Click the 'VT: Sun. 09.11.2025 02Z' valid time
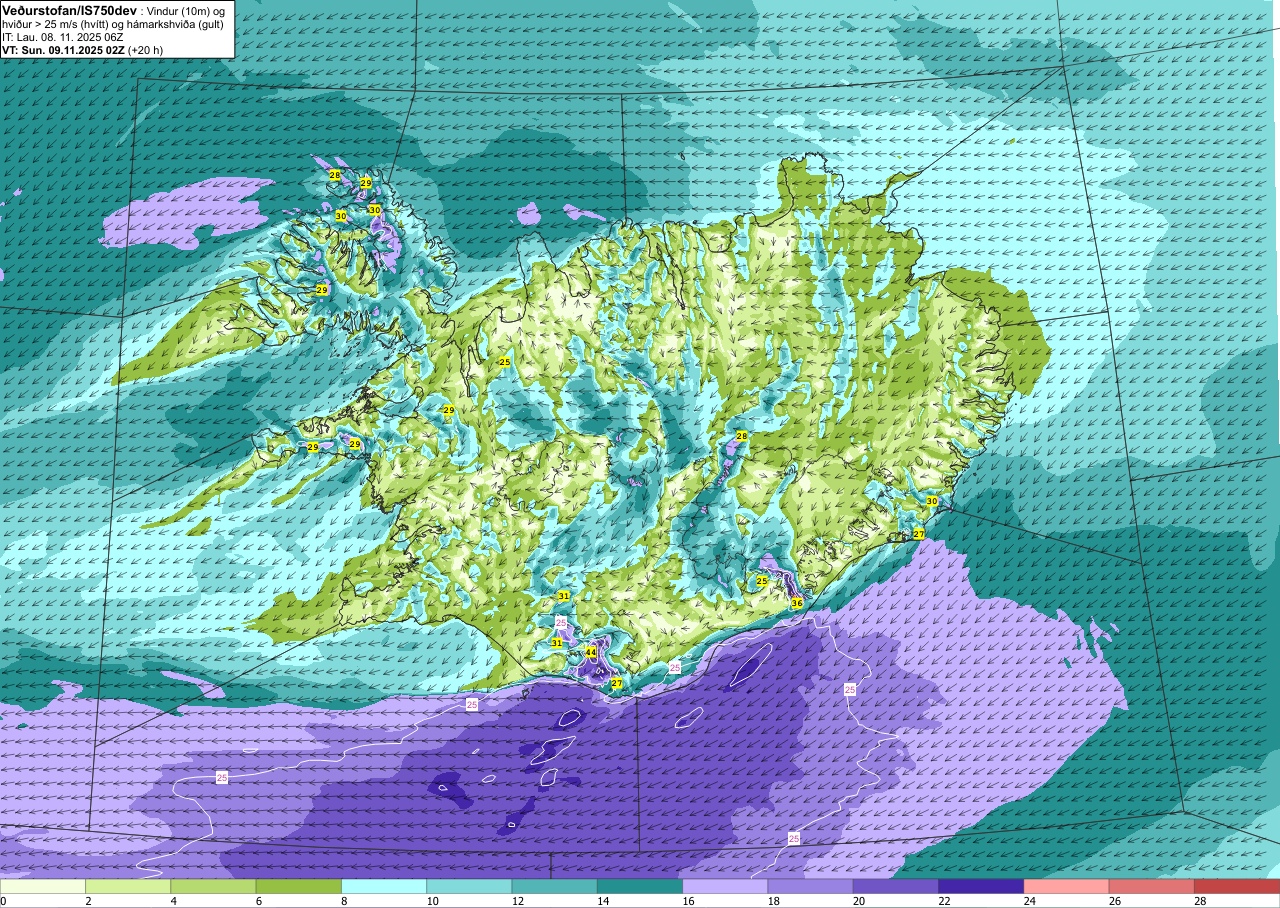Viewport: 1280px width, 908px height. [63, 49]
